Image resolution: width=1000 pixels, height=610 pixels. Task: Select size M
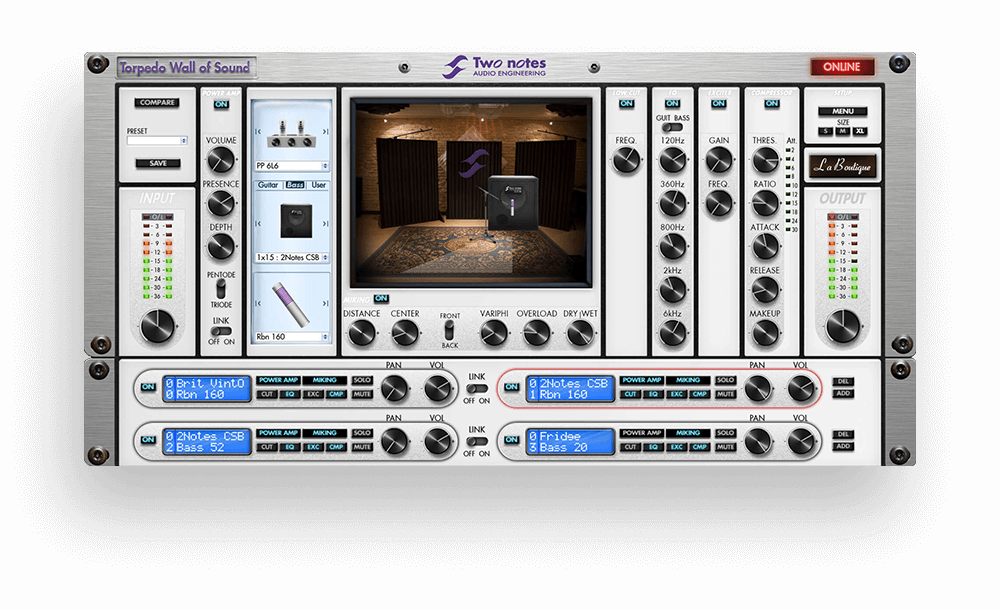(842, 131)
